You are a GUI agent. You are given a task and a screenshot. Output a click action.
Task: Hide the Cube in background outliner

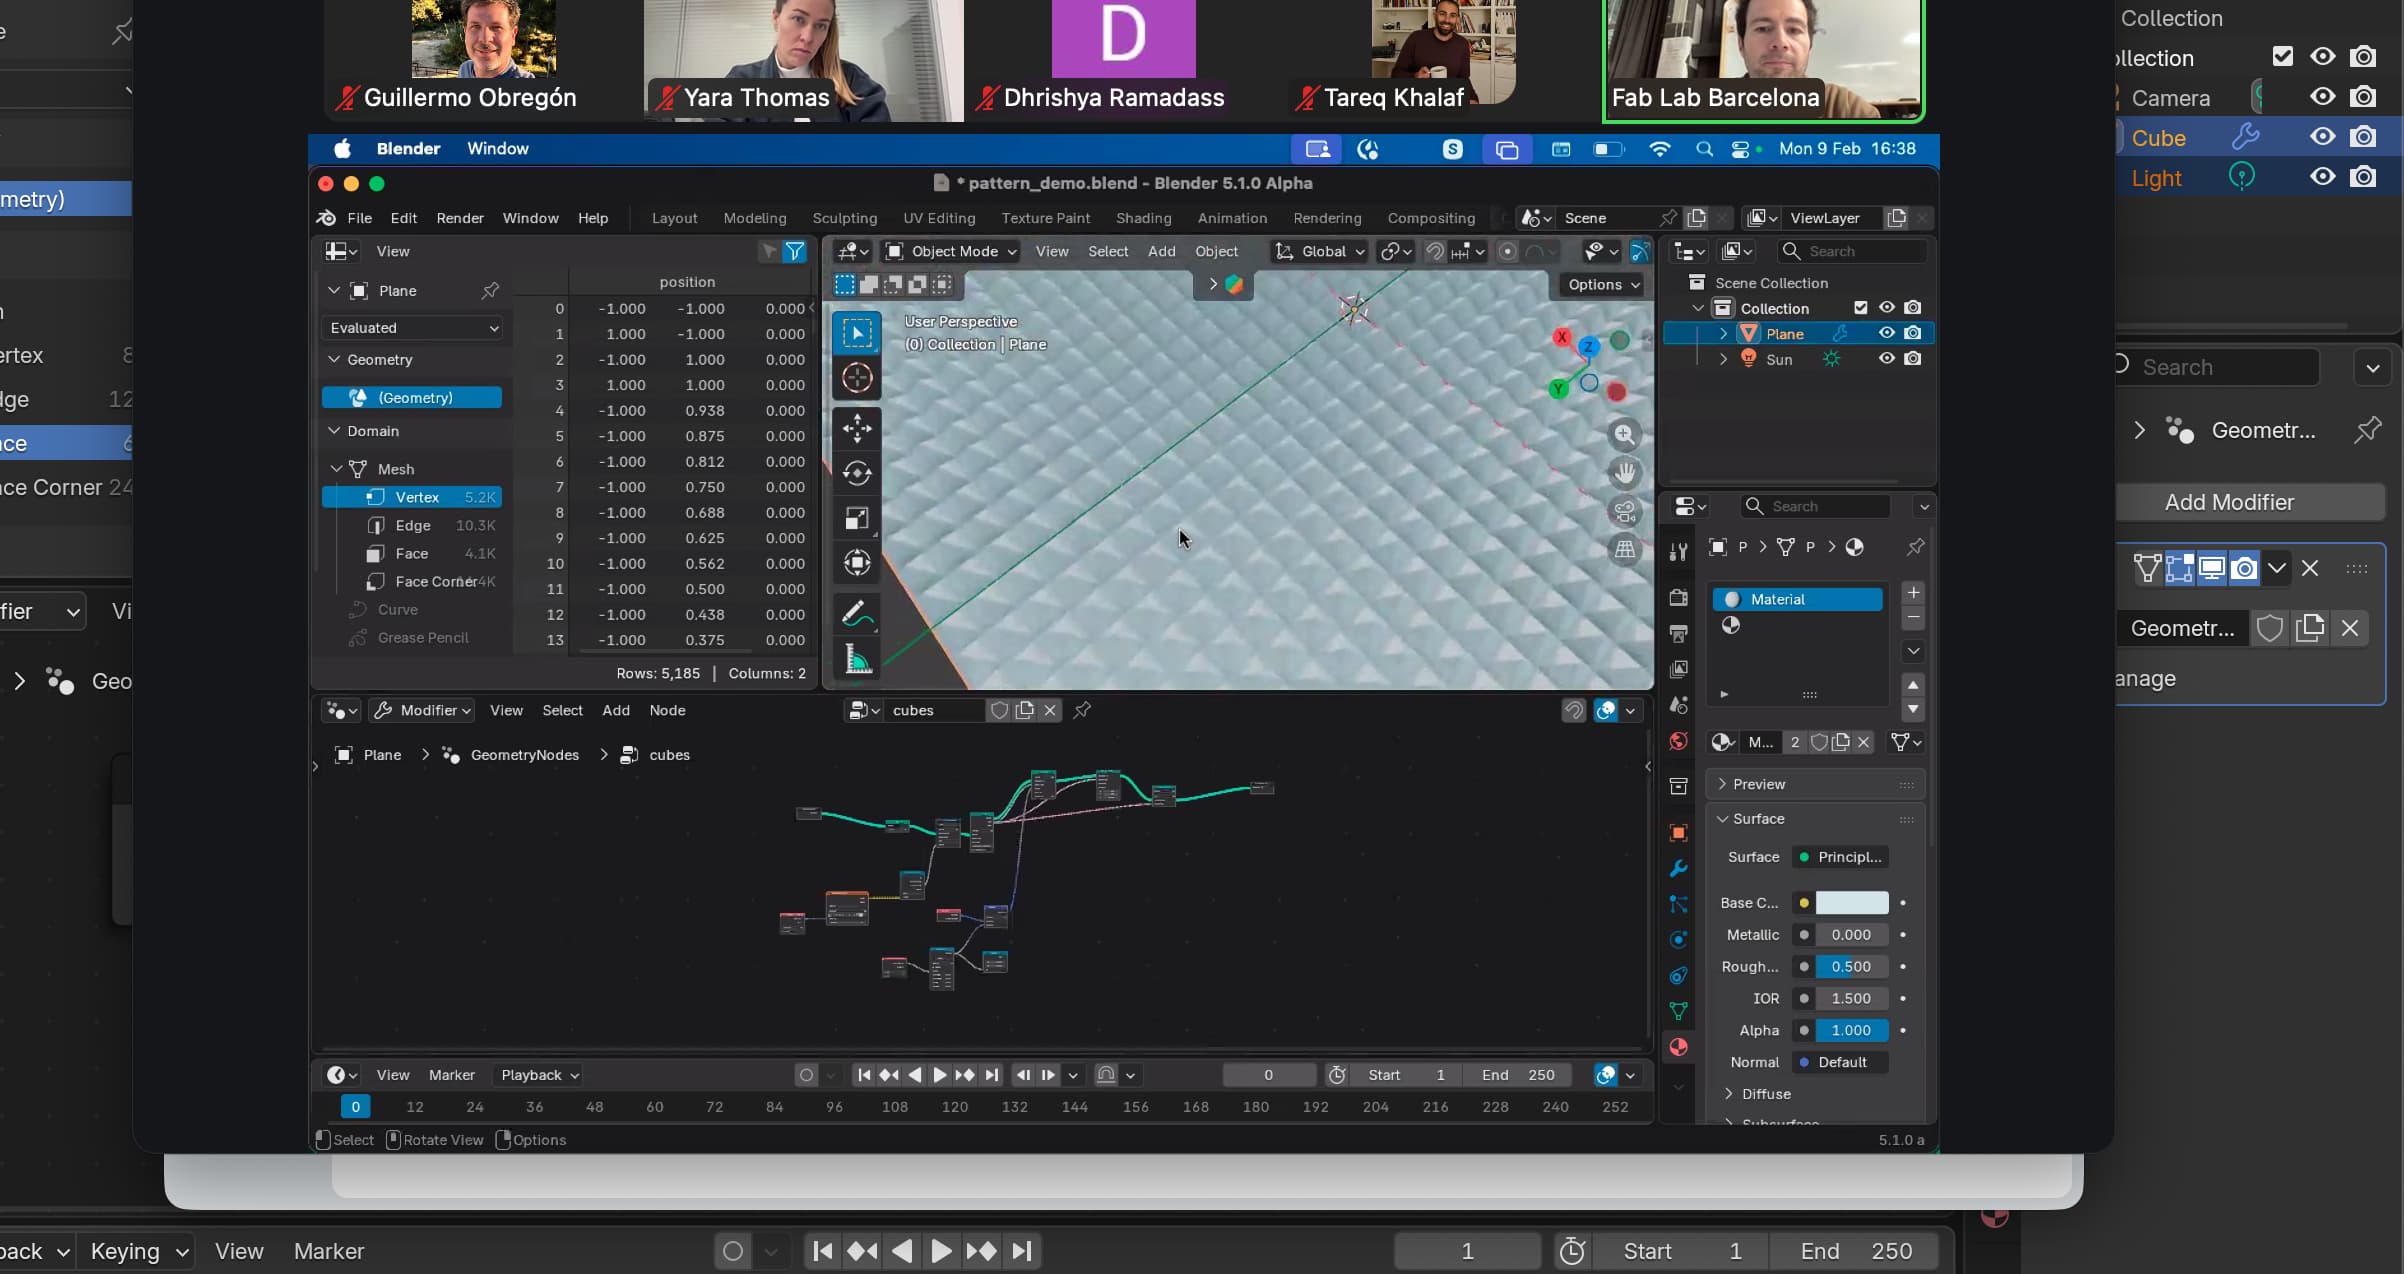tap(2322, 137)
